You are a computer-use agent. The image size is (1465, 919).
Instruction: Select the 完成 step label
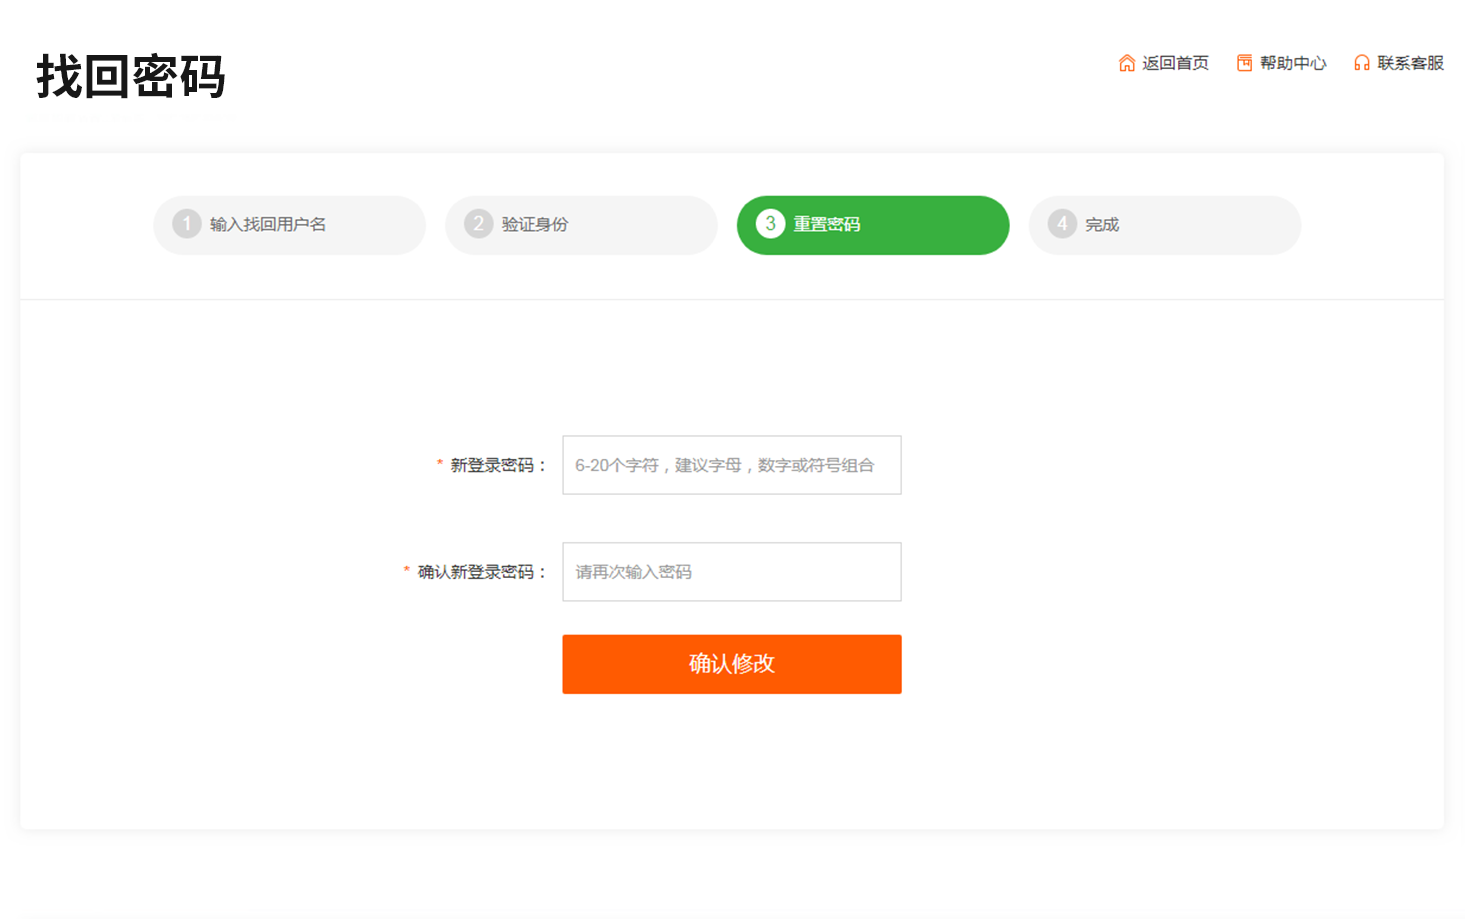click(x=1102, y=225)
